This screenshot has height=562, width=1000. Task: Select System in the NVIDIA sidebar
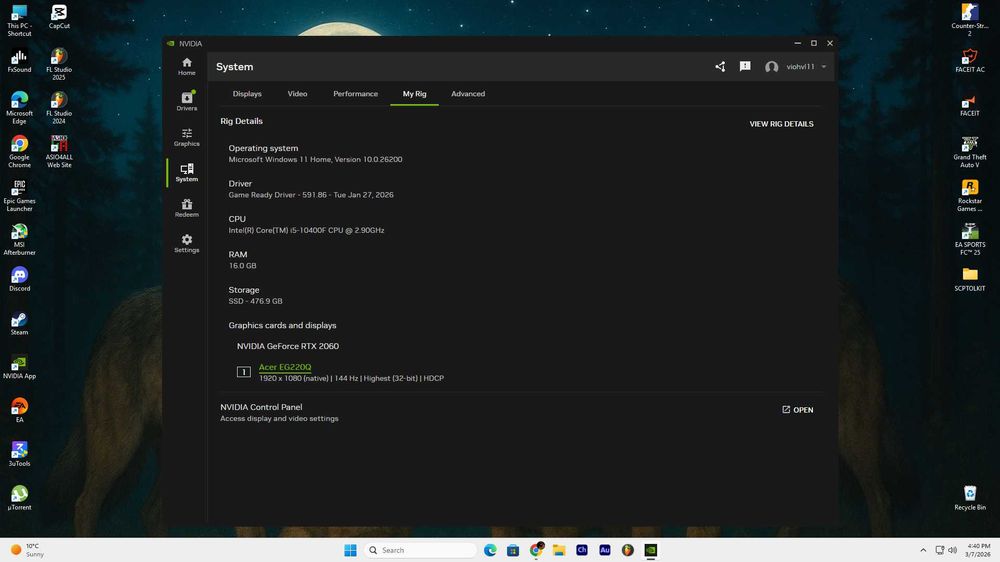click(186, 172)
